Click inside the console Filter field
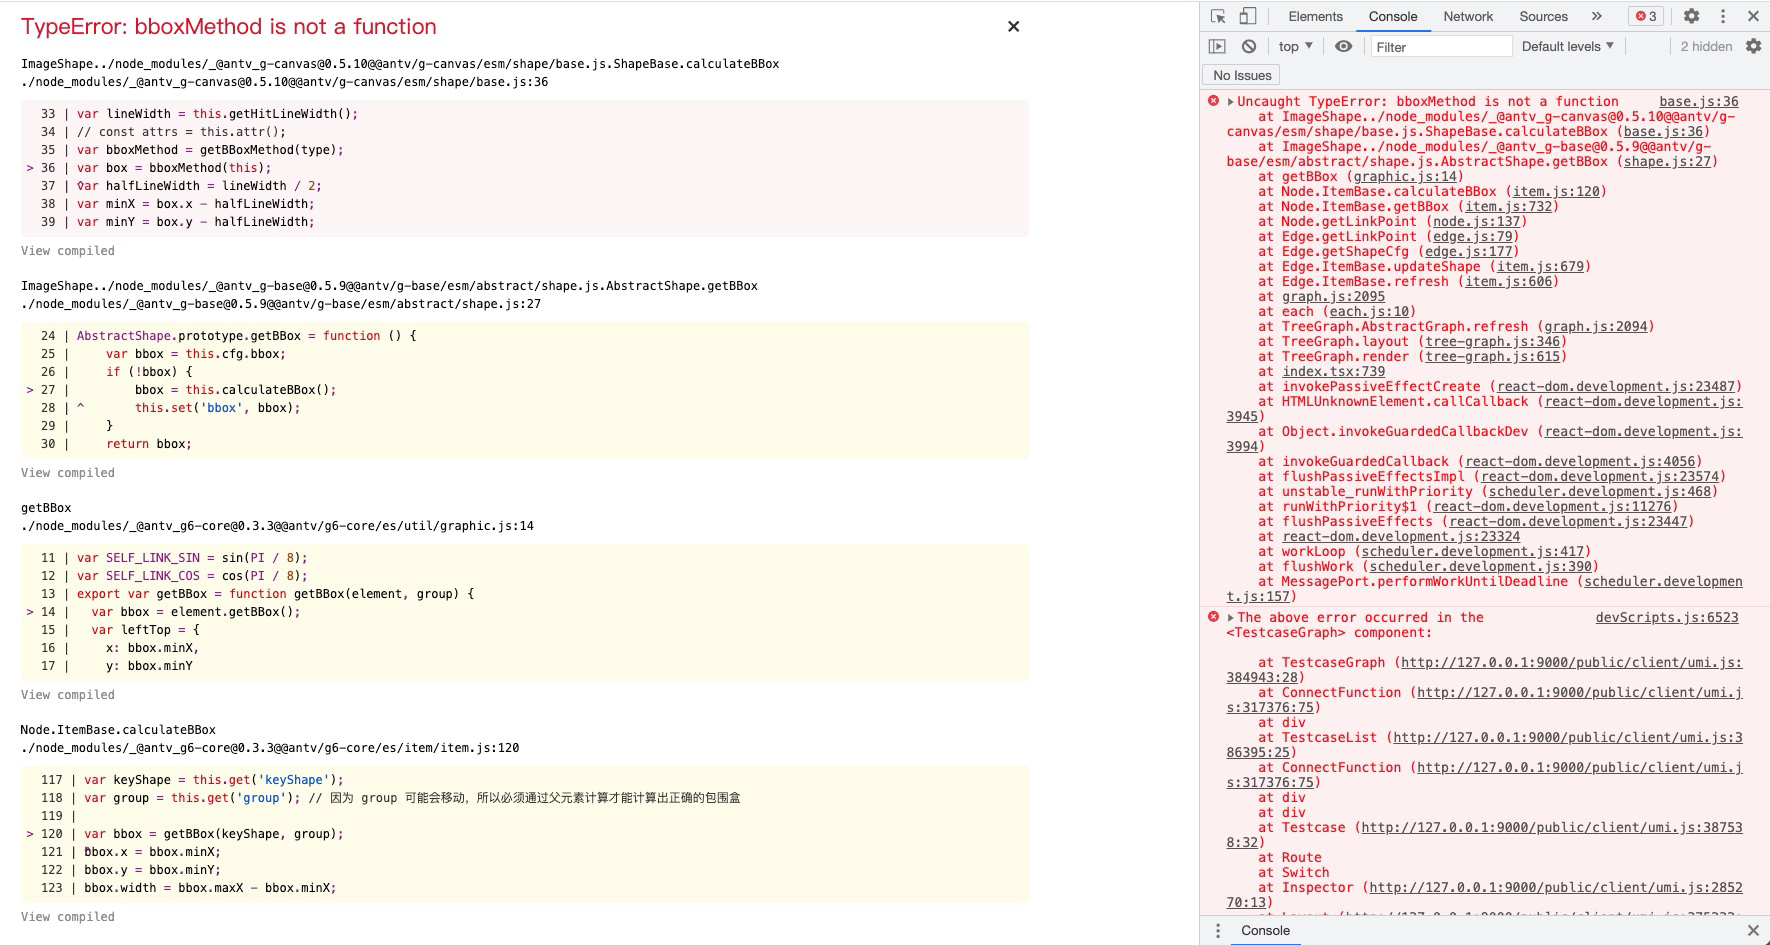The image size is (1770, 945). 1440,45
